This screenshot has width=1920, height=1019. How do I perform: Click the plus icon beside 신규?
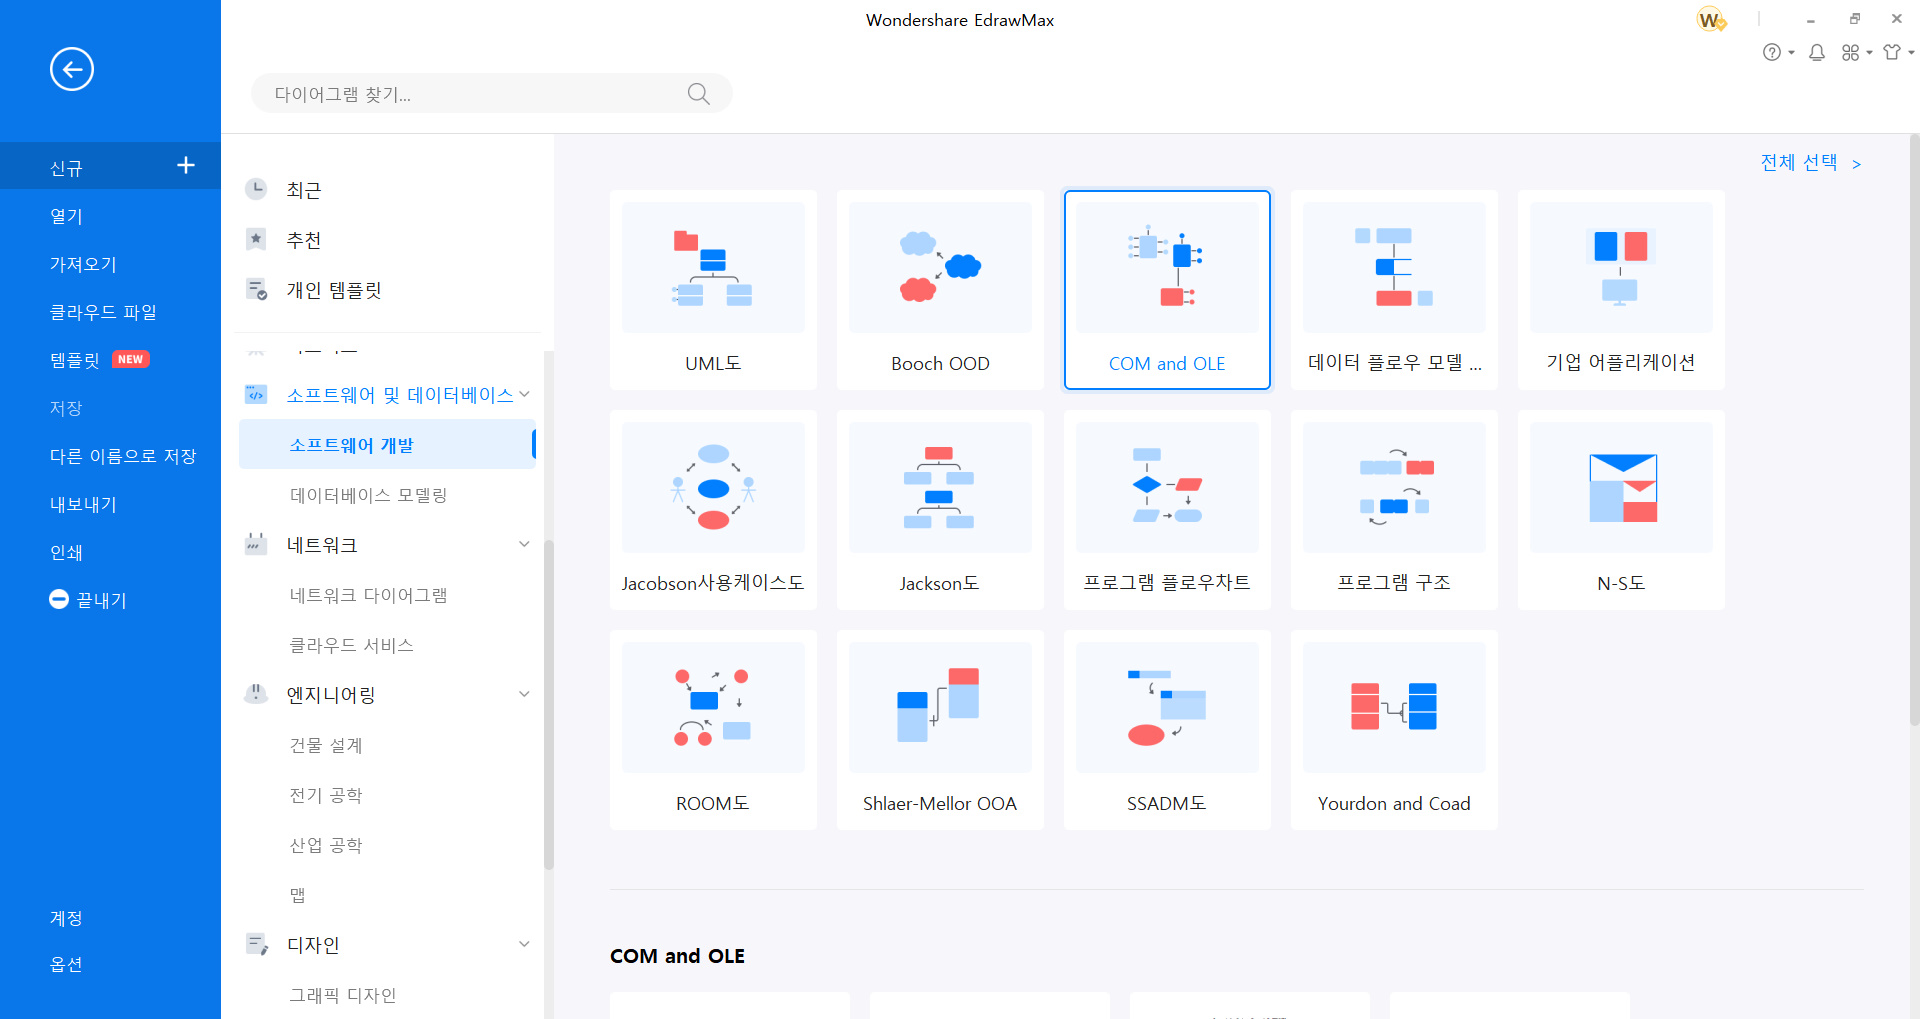point(185,165)
